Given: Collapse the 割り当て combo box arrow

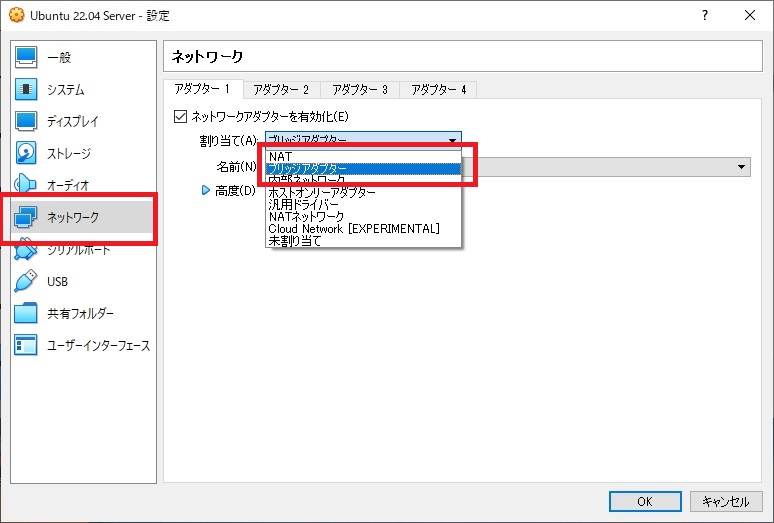Looking at the screenshot, I should [x=452, y=140].
